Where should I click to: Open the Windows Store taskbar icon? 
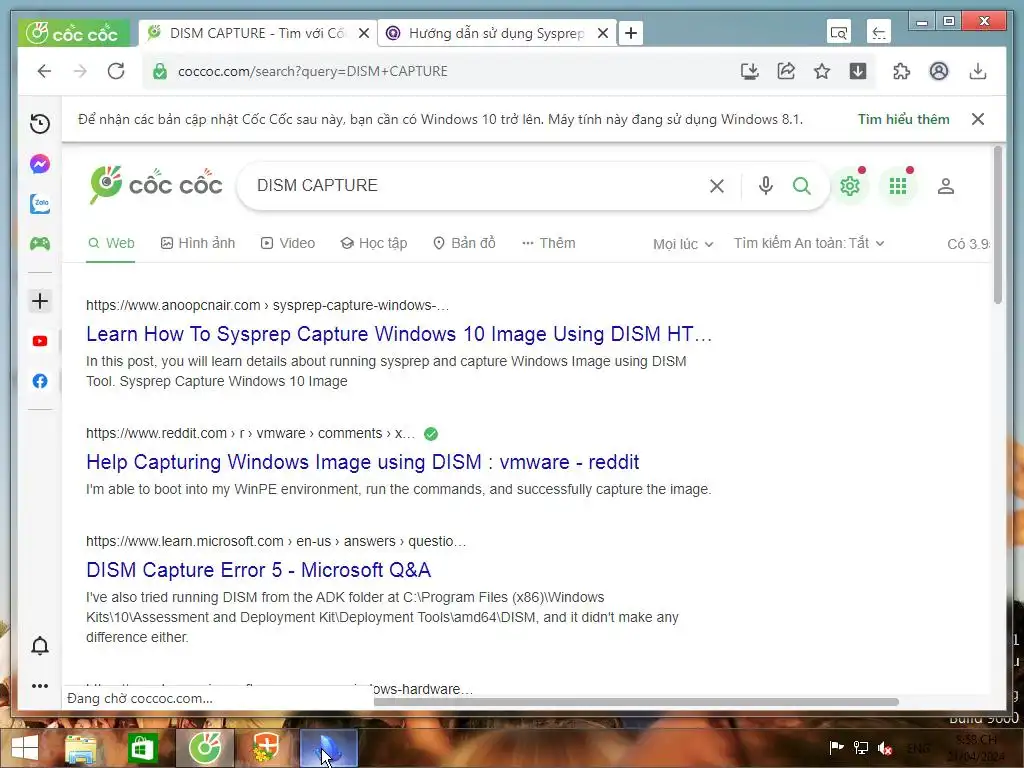coord(142,748)
